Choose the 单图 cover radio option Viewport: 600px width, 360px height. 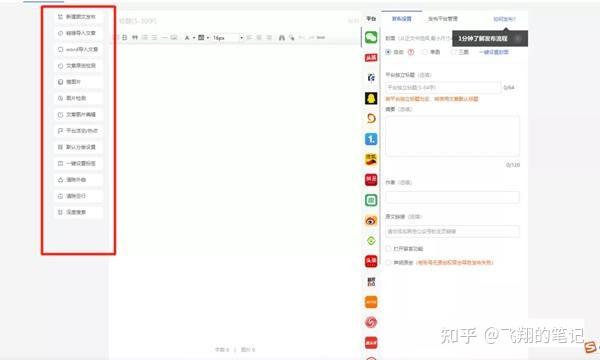pyautogui.click(x=425, y=52)
